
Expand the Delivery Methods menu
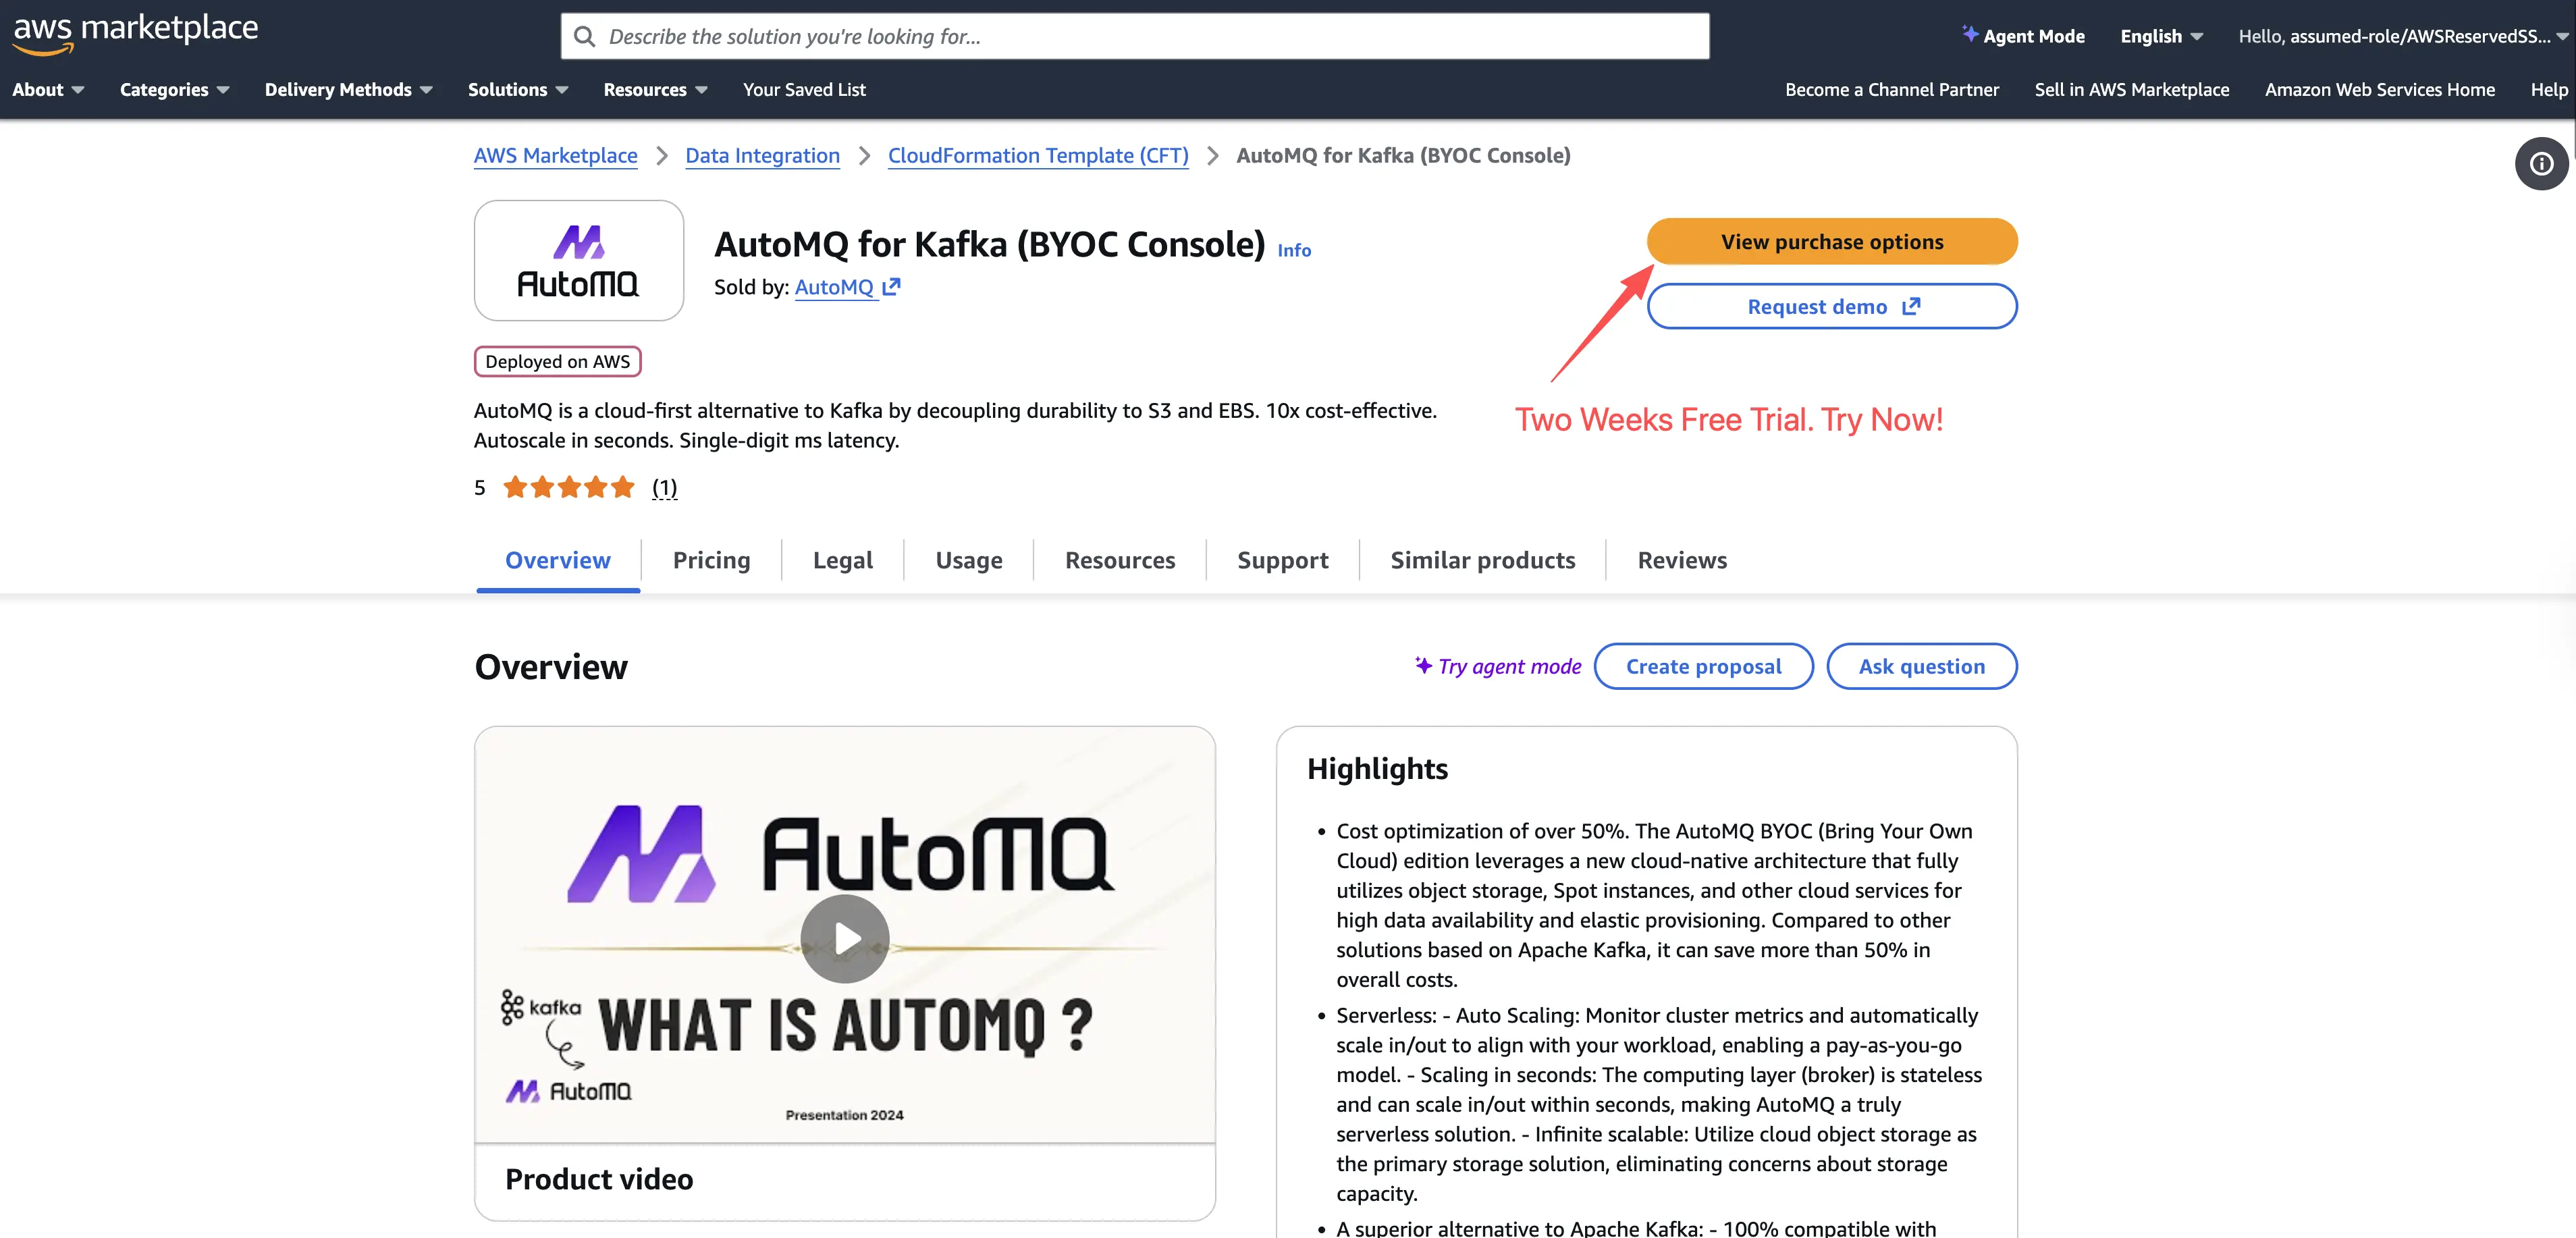coord(348,90)
